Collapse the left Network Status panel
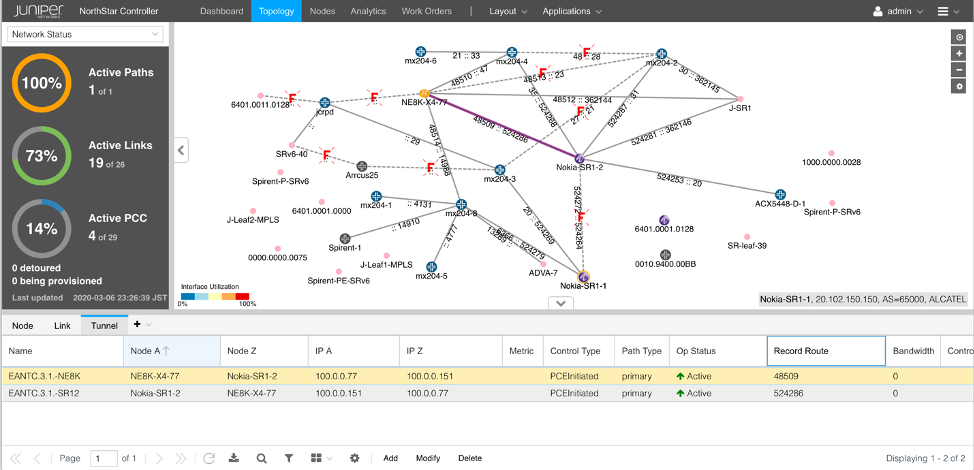 pyautogui.click(x=182, y=150)
